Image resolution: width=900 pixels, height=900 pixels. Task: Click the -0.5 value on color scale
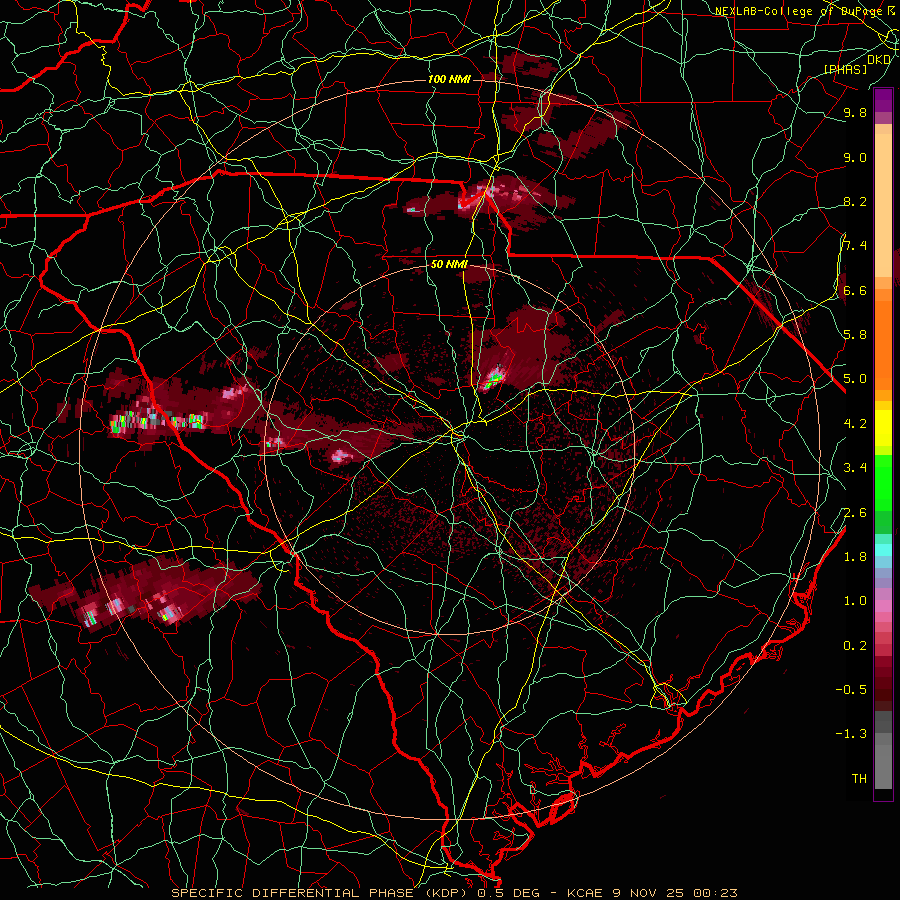[851, 690]
